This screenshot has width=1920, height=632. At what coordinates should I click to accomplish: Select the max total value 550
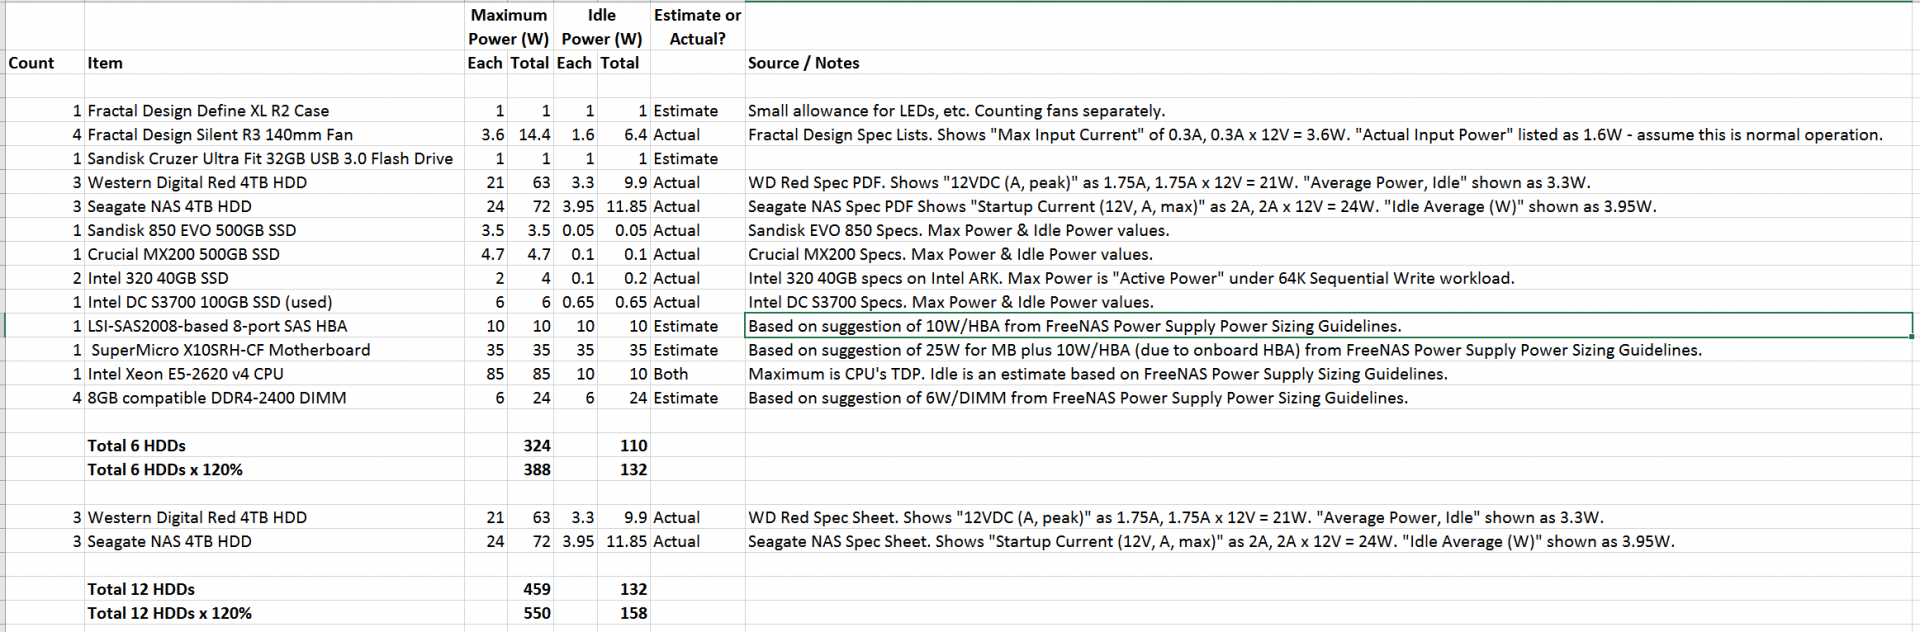[537, 615]
